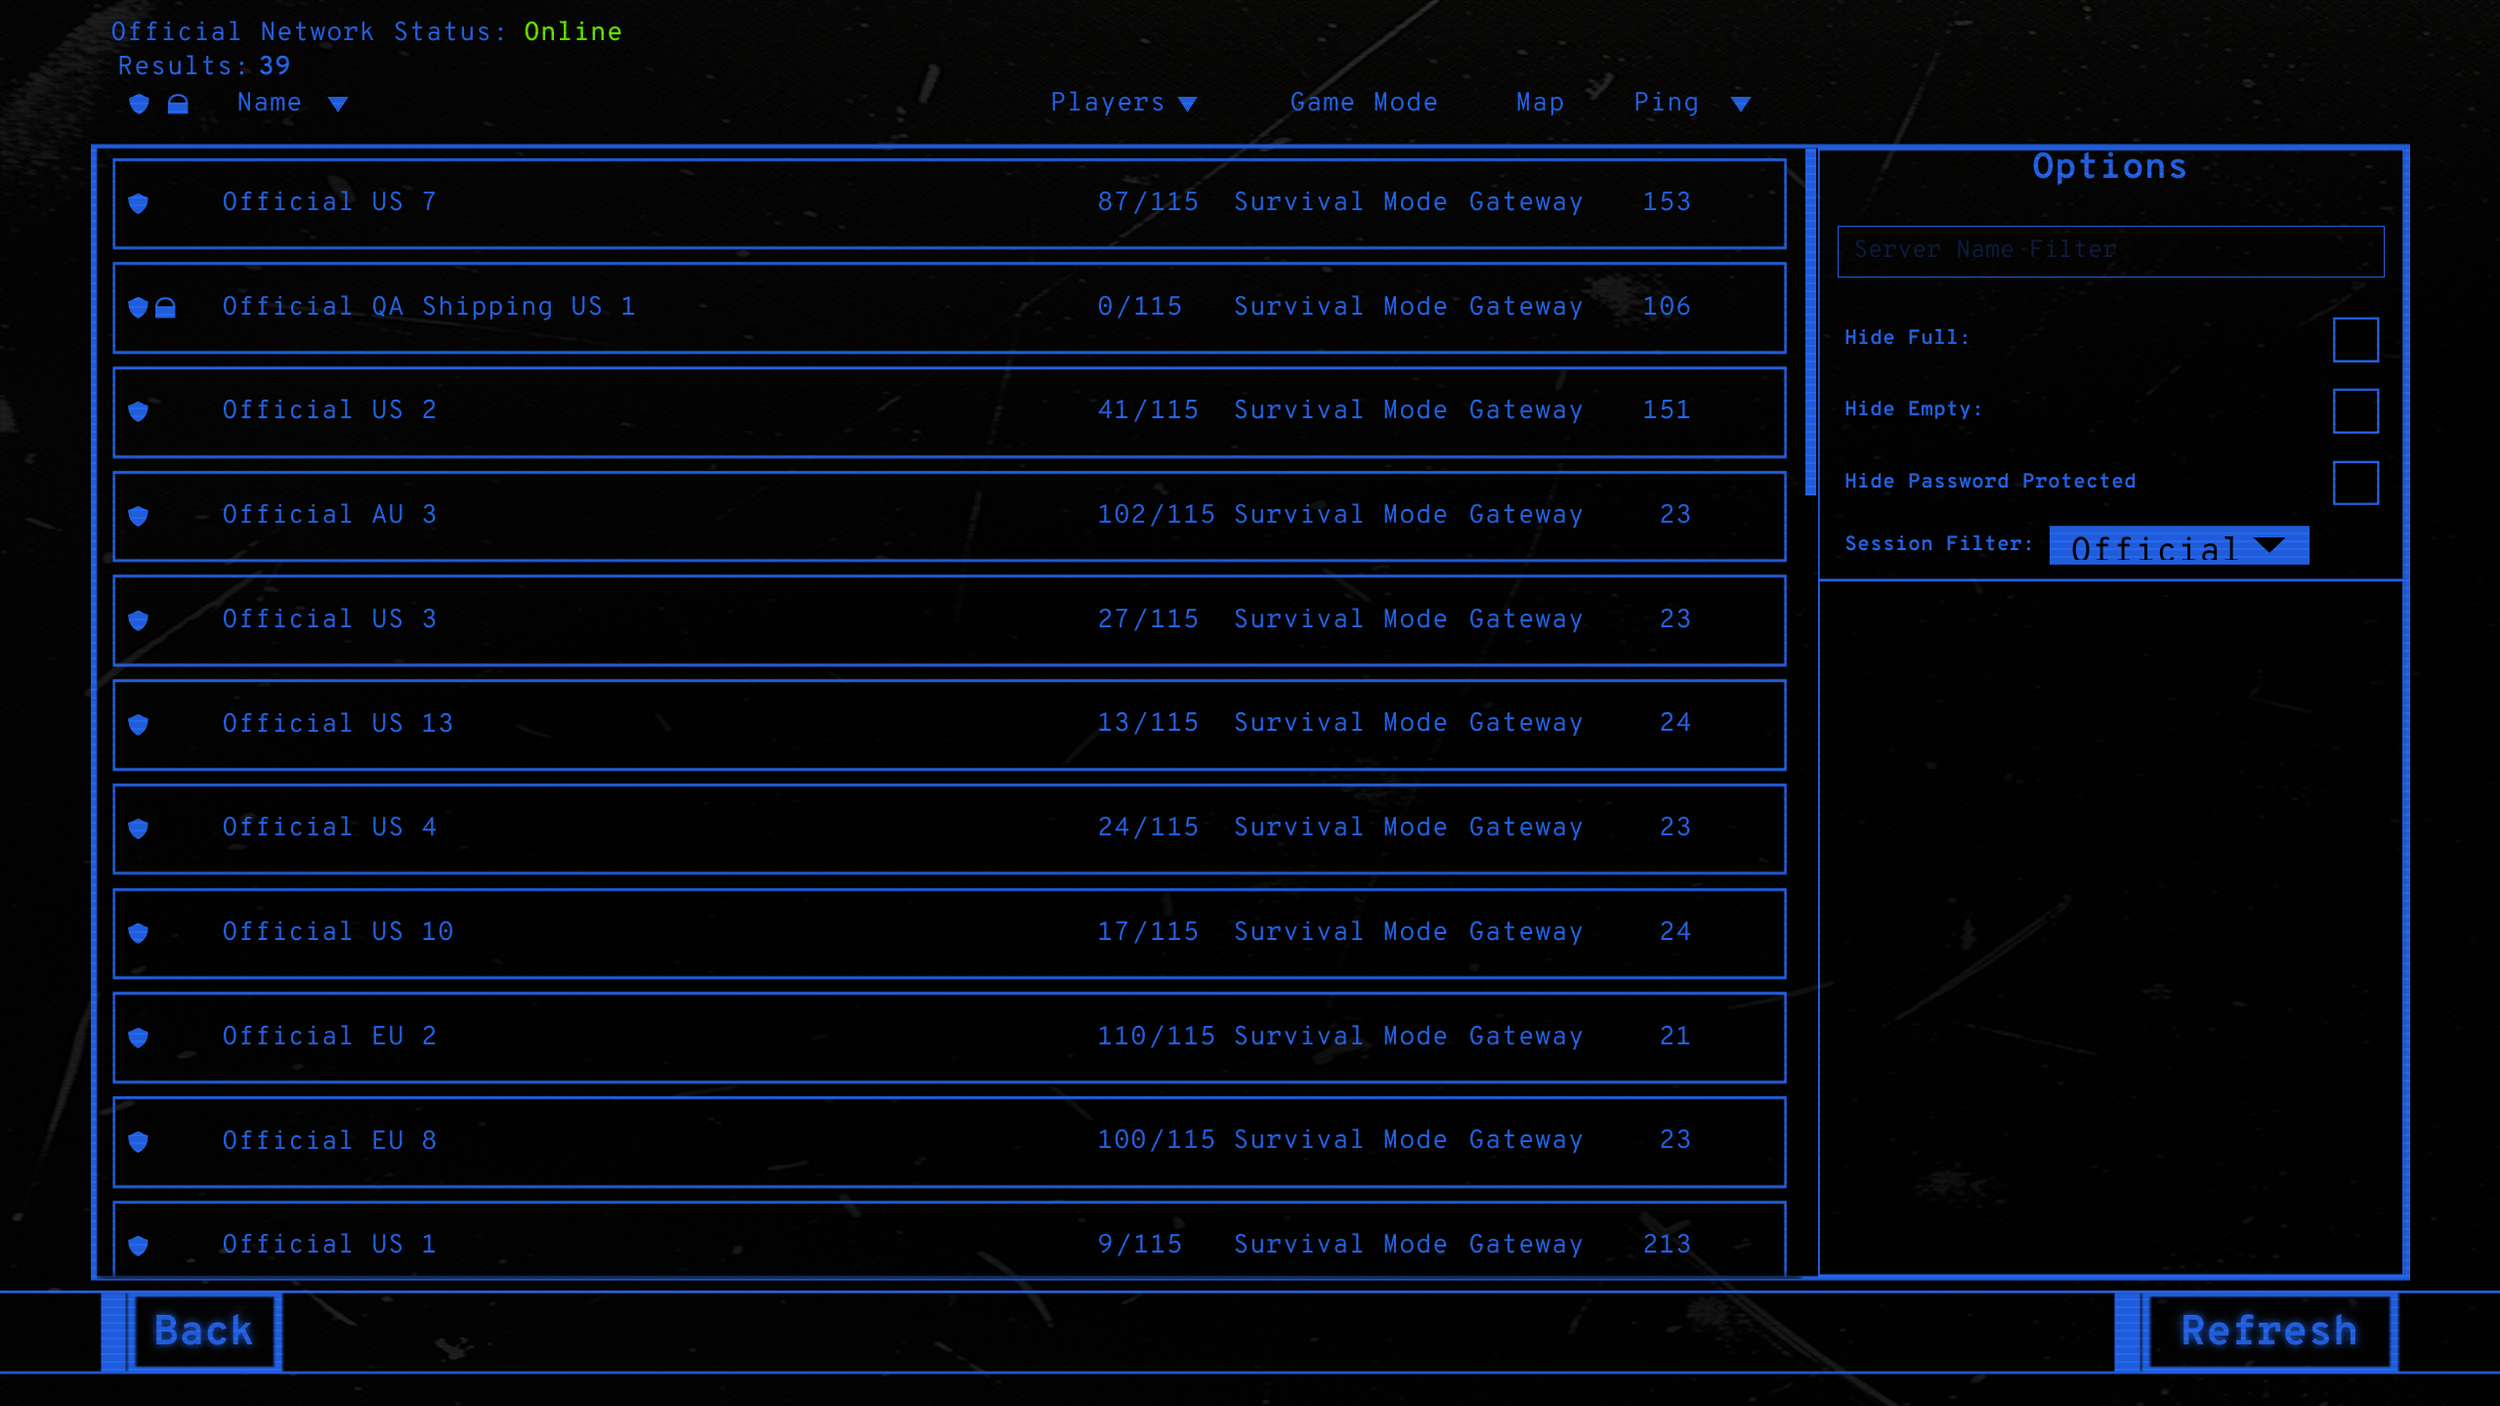Screen dimensions: 2500x1406
Task: Check the Hide Password Protected box
Action: pyautogui.click(x=2355, y=483)
